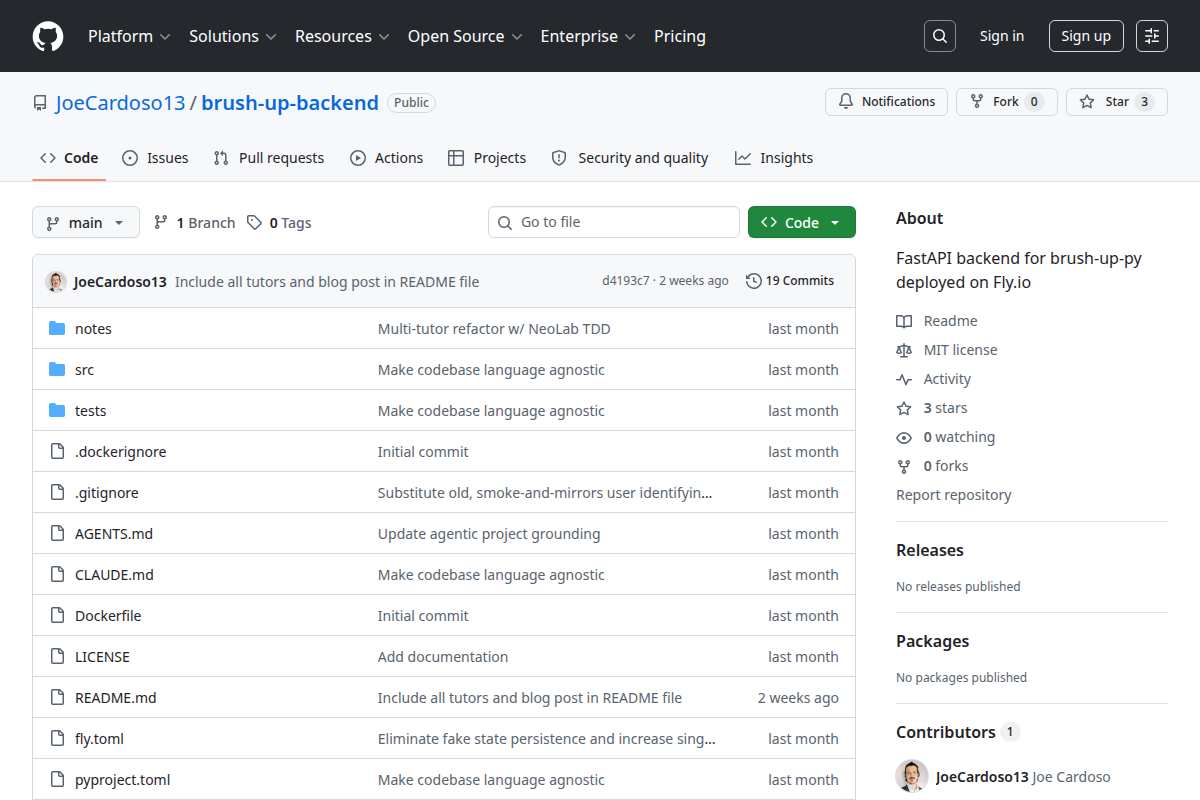The image size is (1200, 800).
Task: Click the Notifications button
Action: click(886, 102)
